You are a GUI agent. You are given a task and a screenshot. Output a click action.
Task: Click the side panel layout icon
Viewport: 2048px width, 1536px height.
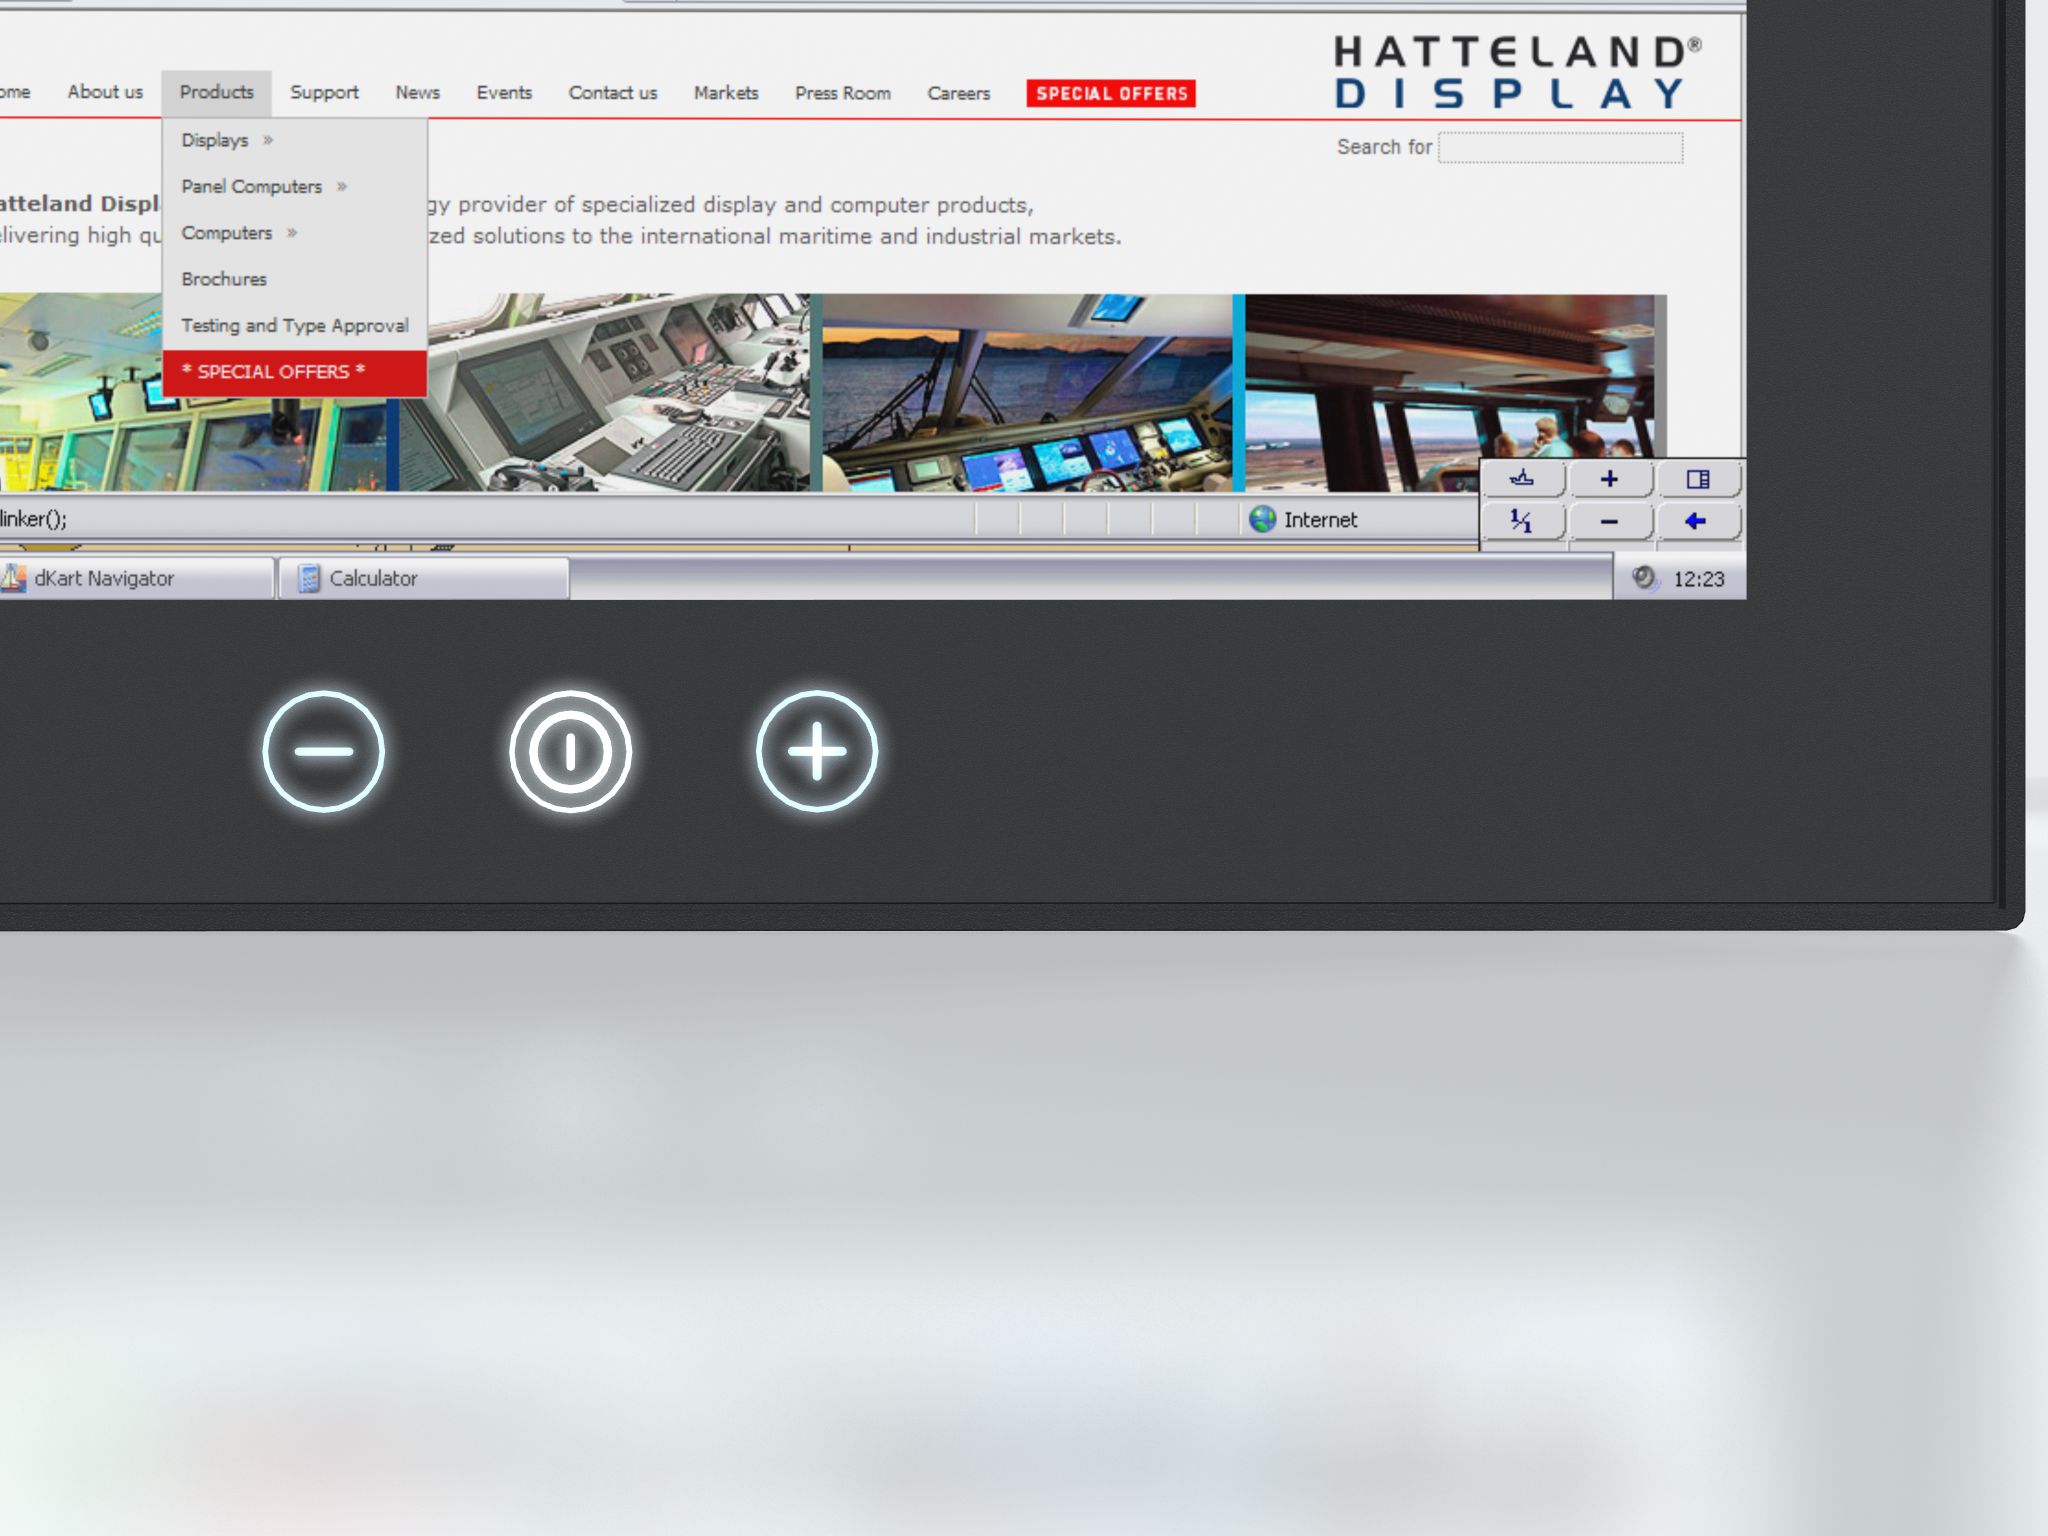1697,479
